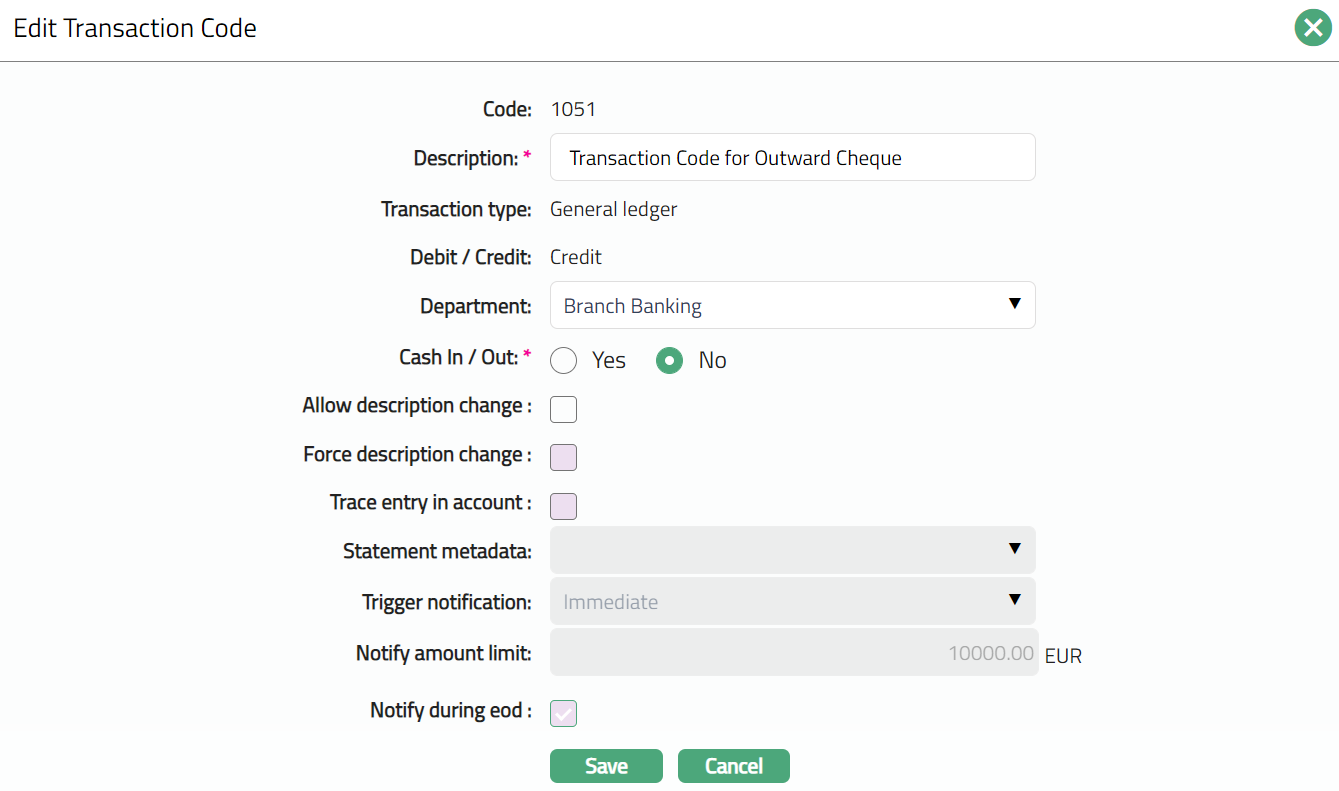This screenshot has height=791, width=1339.
Task: Click the General ledger transaction type text
Action: (x=613, y=209)
